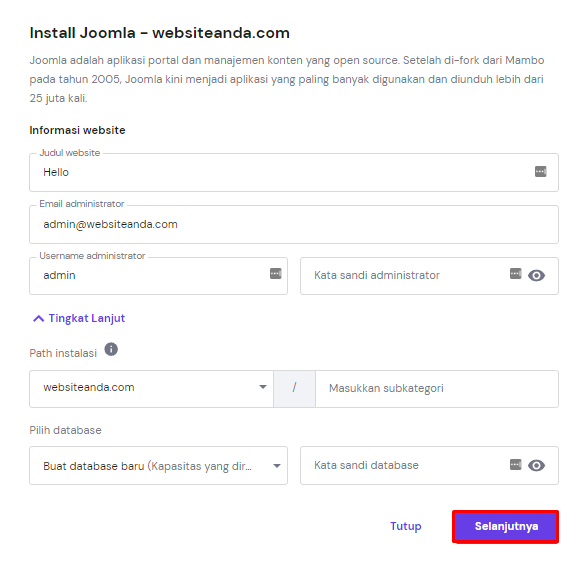587x577 pixels.
Task: Click the Tutup link
Action: (x=405, y=526)
